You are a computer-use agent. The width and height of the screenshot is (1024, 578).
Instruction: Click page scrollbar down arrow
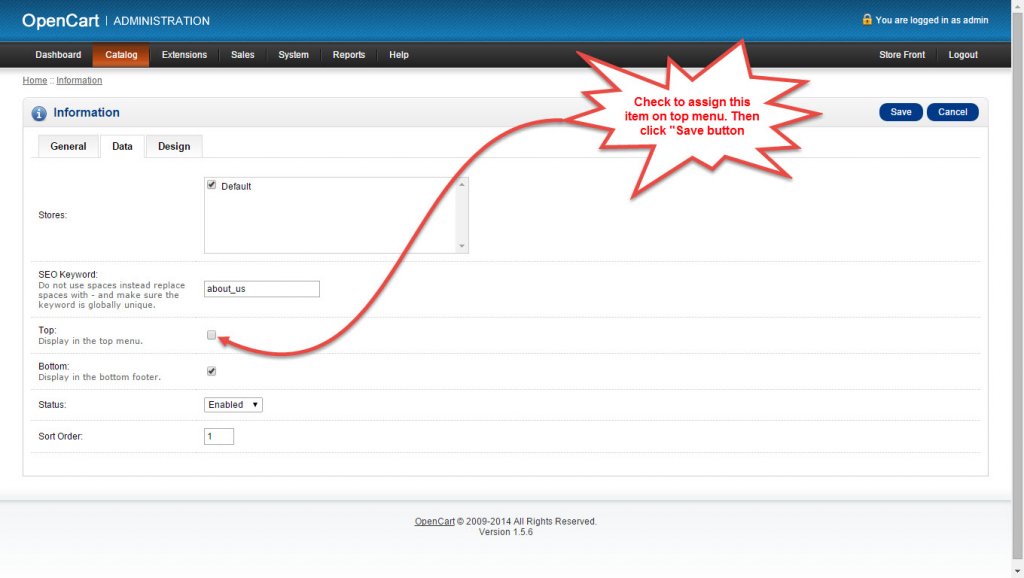[1017, 571]
